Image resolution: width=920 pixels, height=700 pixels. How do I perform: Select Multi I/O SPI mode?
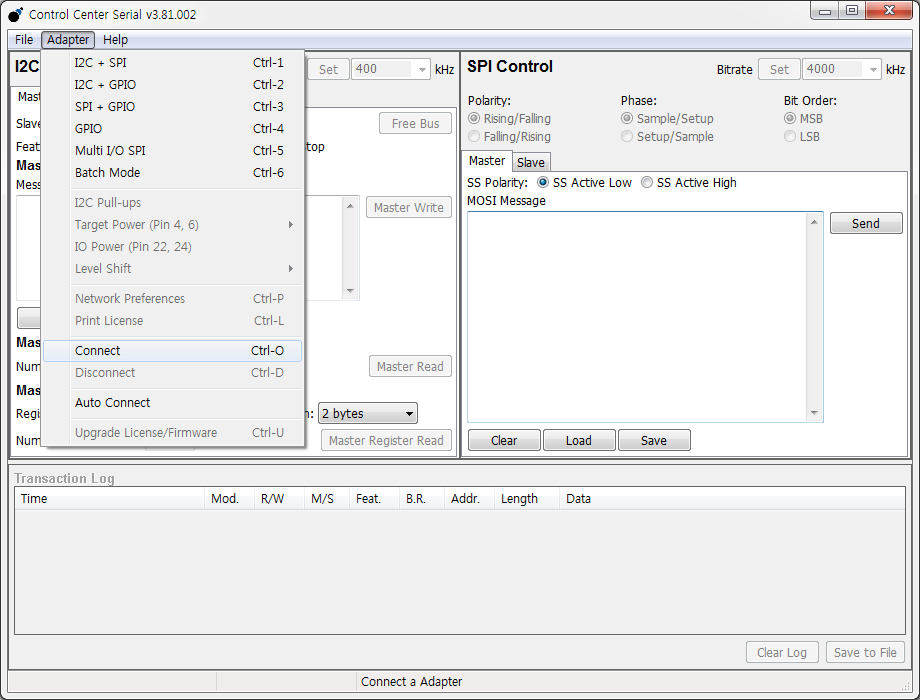pyautogui.click(x=172, y=151)
